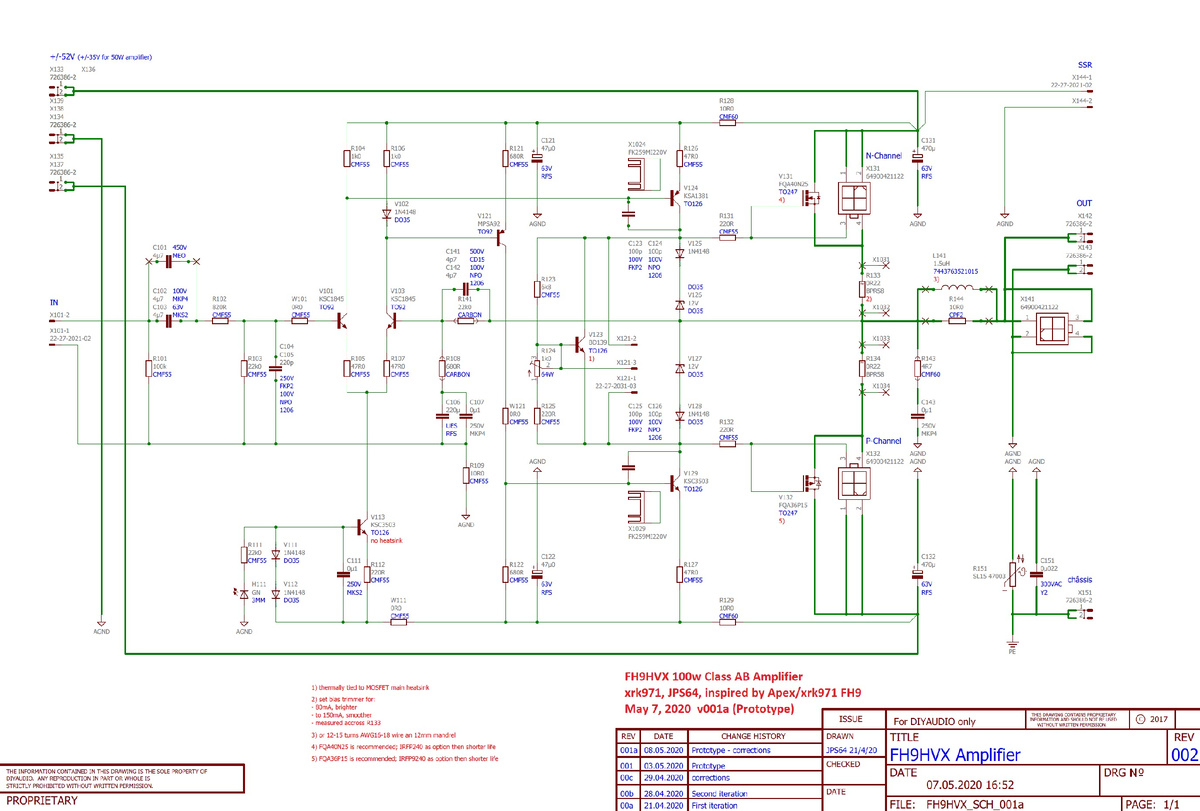Select the V103 KSC1845 transistor symbol

pyautogui.click(x=393, y=322)
